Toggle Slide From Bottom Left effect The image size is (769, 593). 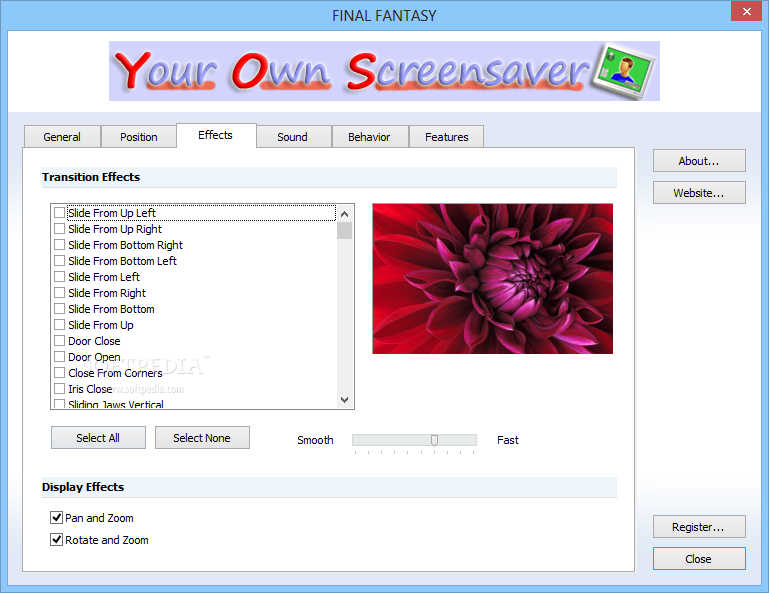pos(59,261)
